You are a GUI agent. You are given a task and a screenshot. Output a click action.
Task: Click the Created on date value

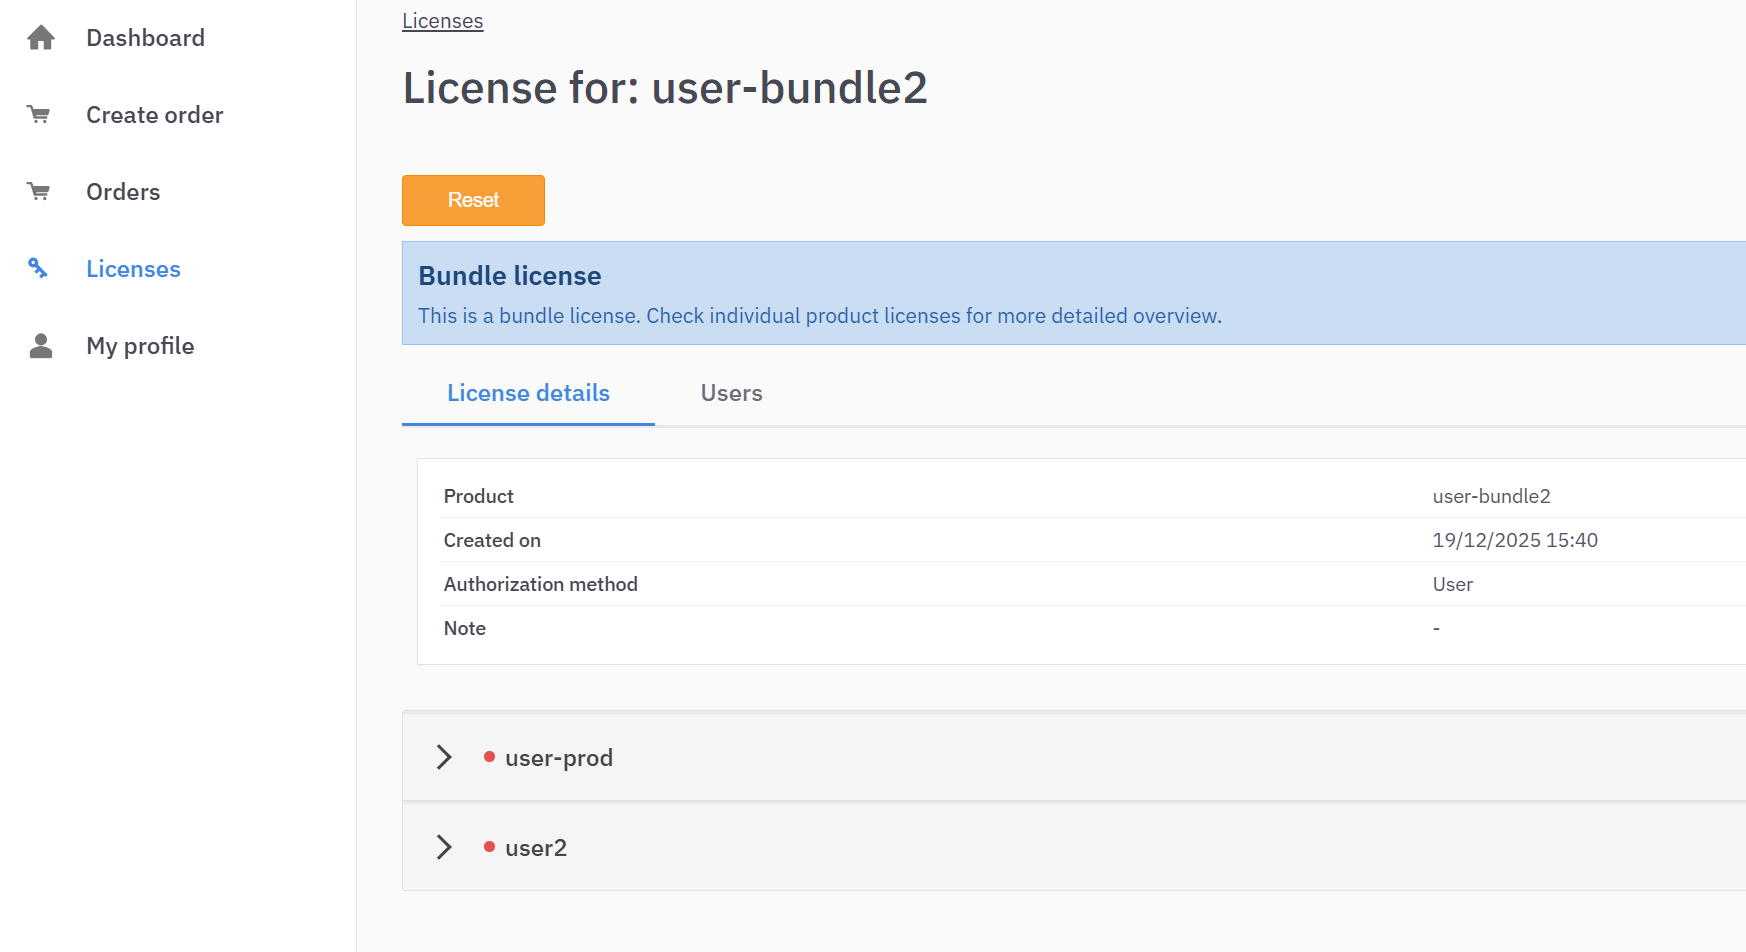pyautogui.click(x=1514, y=540)
